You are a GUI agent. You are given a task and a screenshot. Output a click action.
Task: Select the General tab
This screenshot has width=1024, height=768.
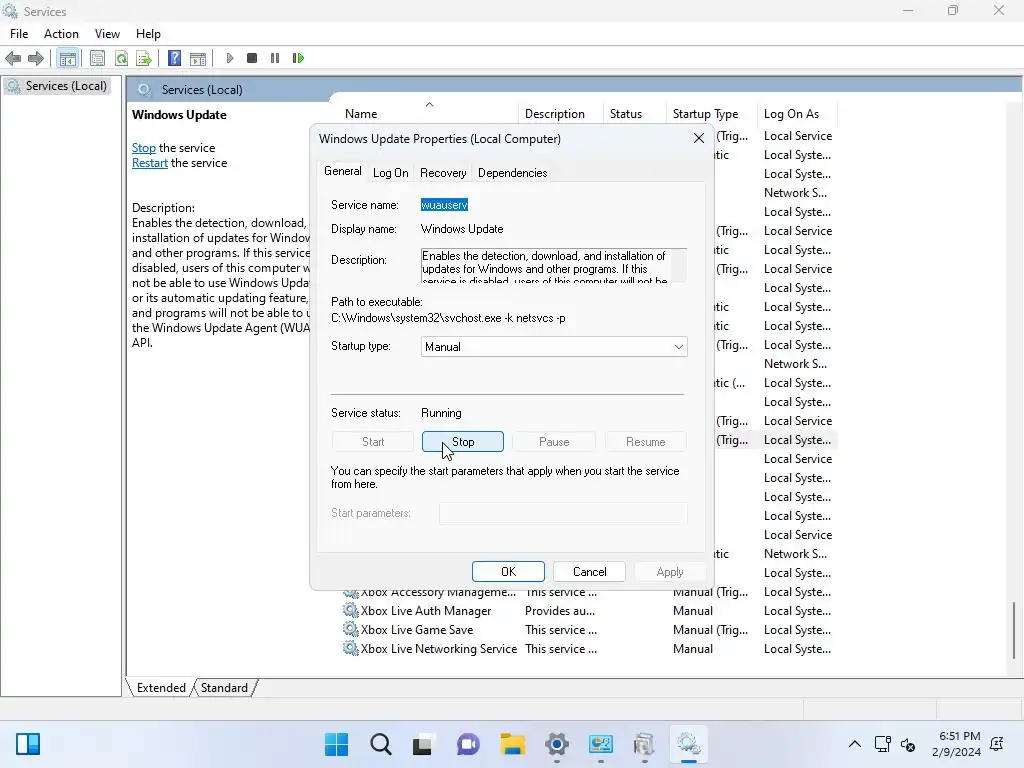pyautogui.click(x=343, y=171)
